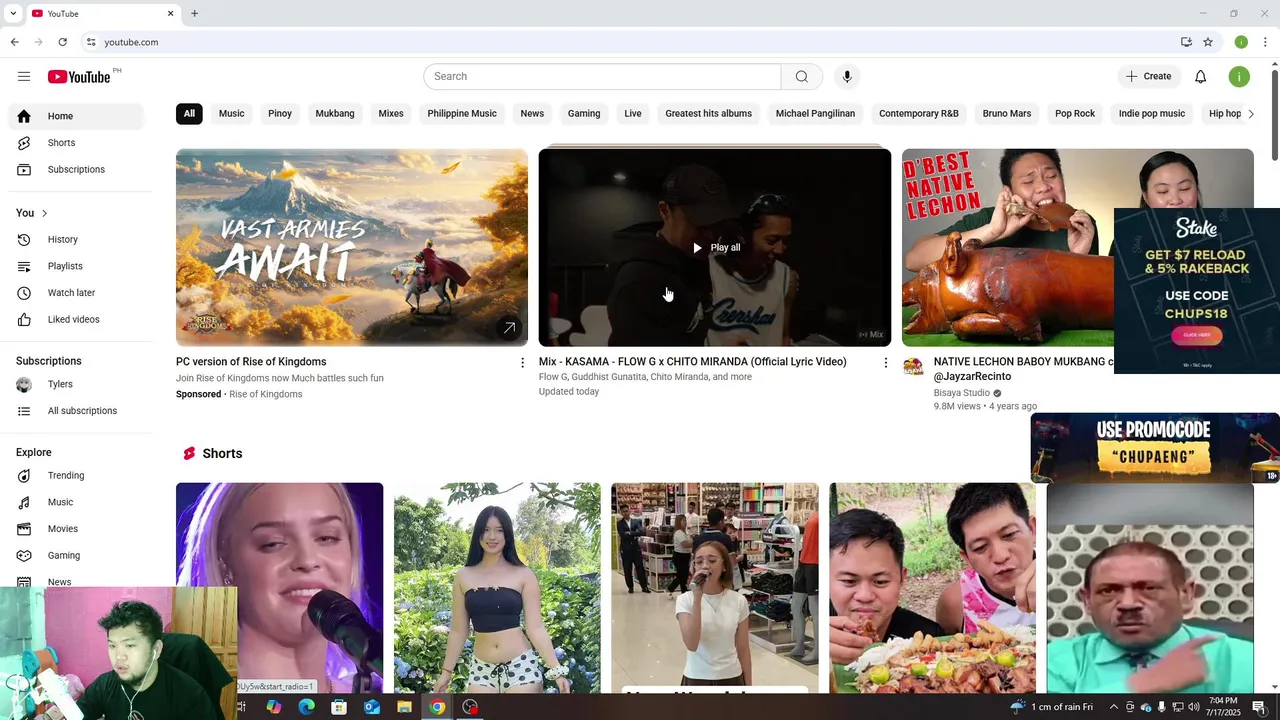This screenshot has height=720, width=1280.
Task: Open the Chrome tab search dropdown
Action: pos(12,13)
